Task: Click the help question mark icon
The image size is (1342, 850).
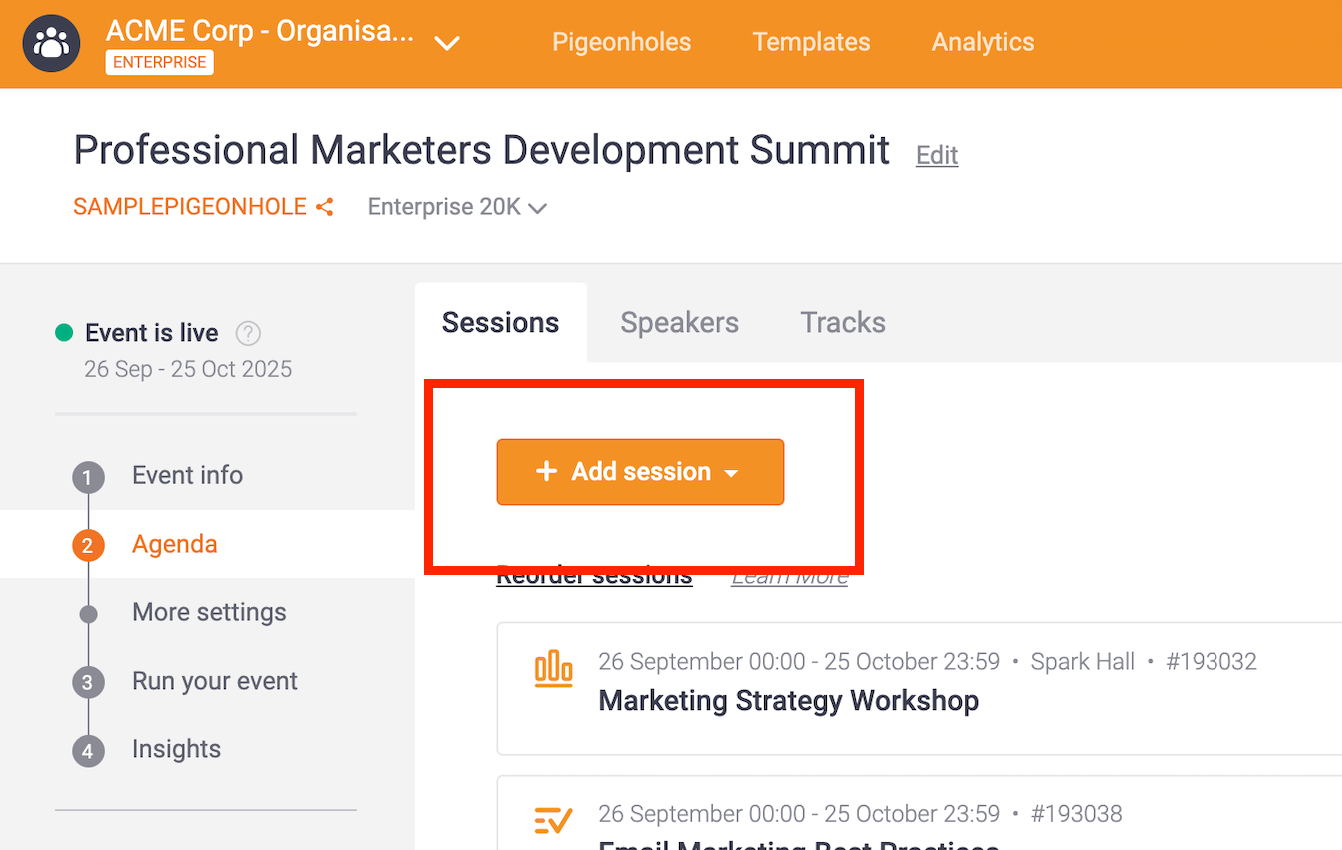Action: point(248,333)
